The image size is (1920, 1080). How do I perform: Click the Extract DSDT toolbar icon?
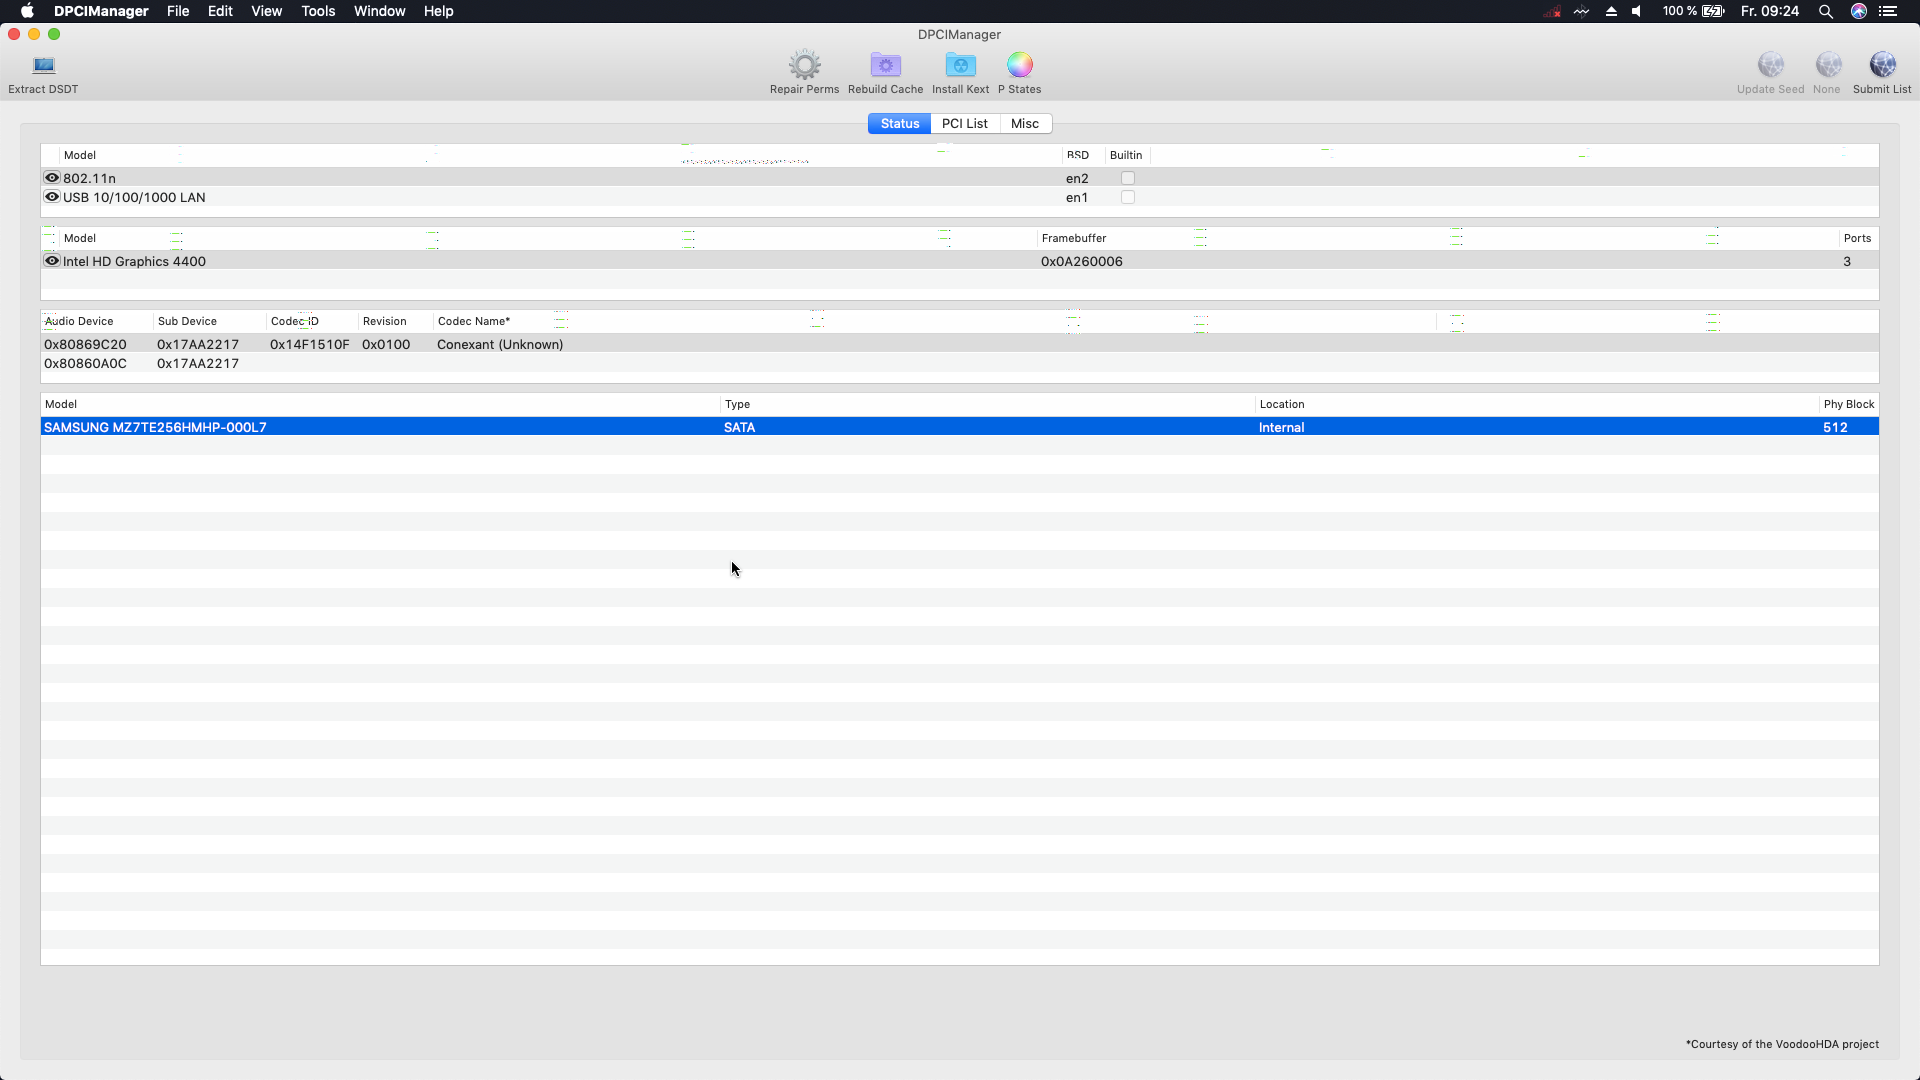click(43, 66)
